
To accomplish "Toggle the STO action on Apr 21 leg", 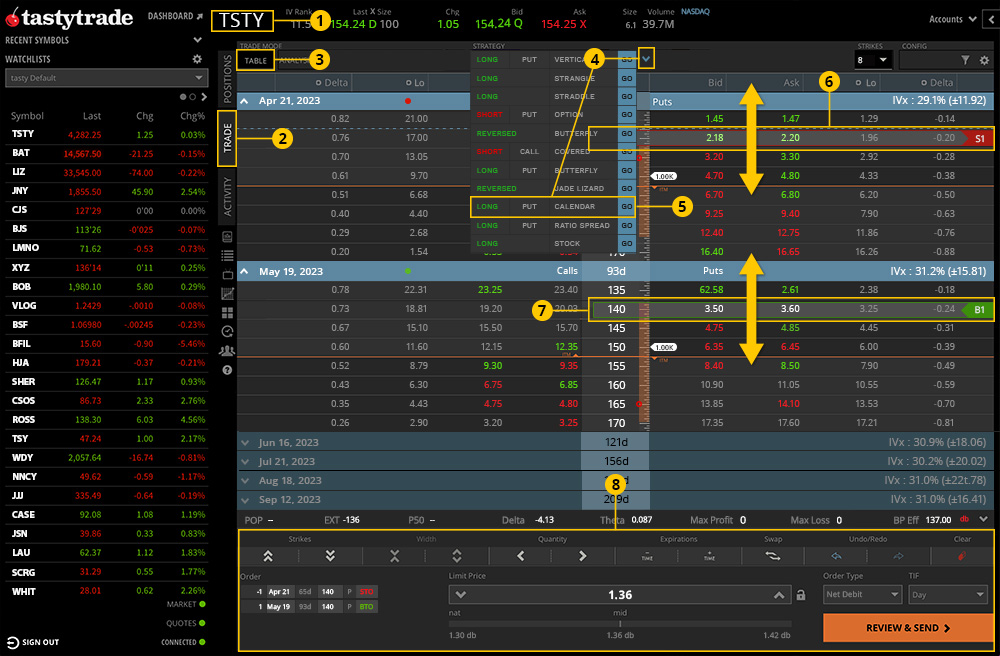I will (366, 592).
